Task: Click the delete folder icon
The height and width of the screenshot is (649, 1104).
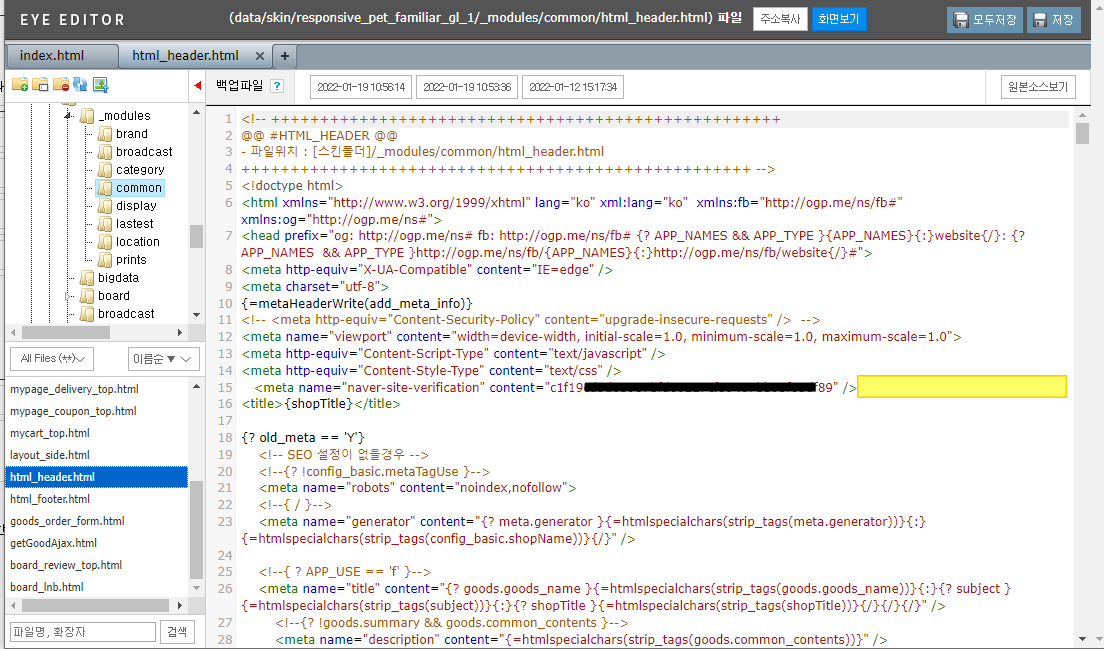Action: coord(60,85)
